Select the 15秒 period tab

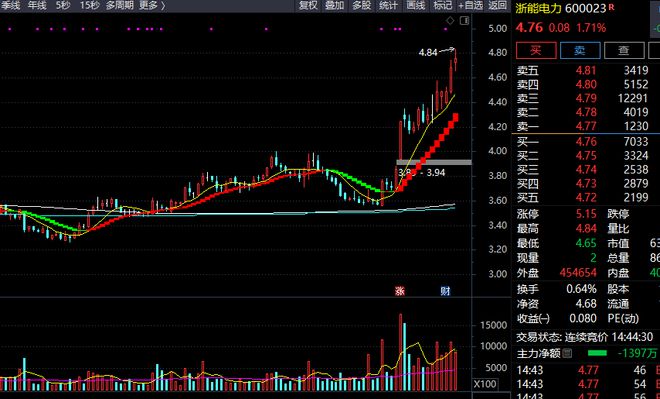[90, 5]
